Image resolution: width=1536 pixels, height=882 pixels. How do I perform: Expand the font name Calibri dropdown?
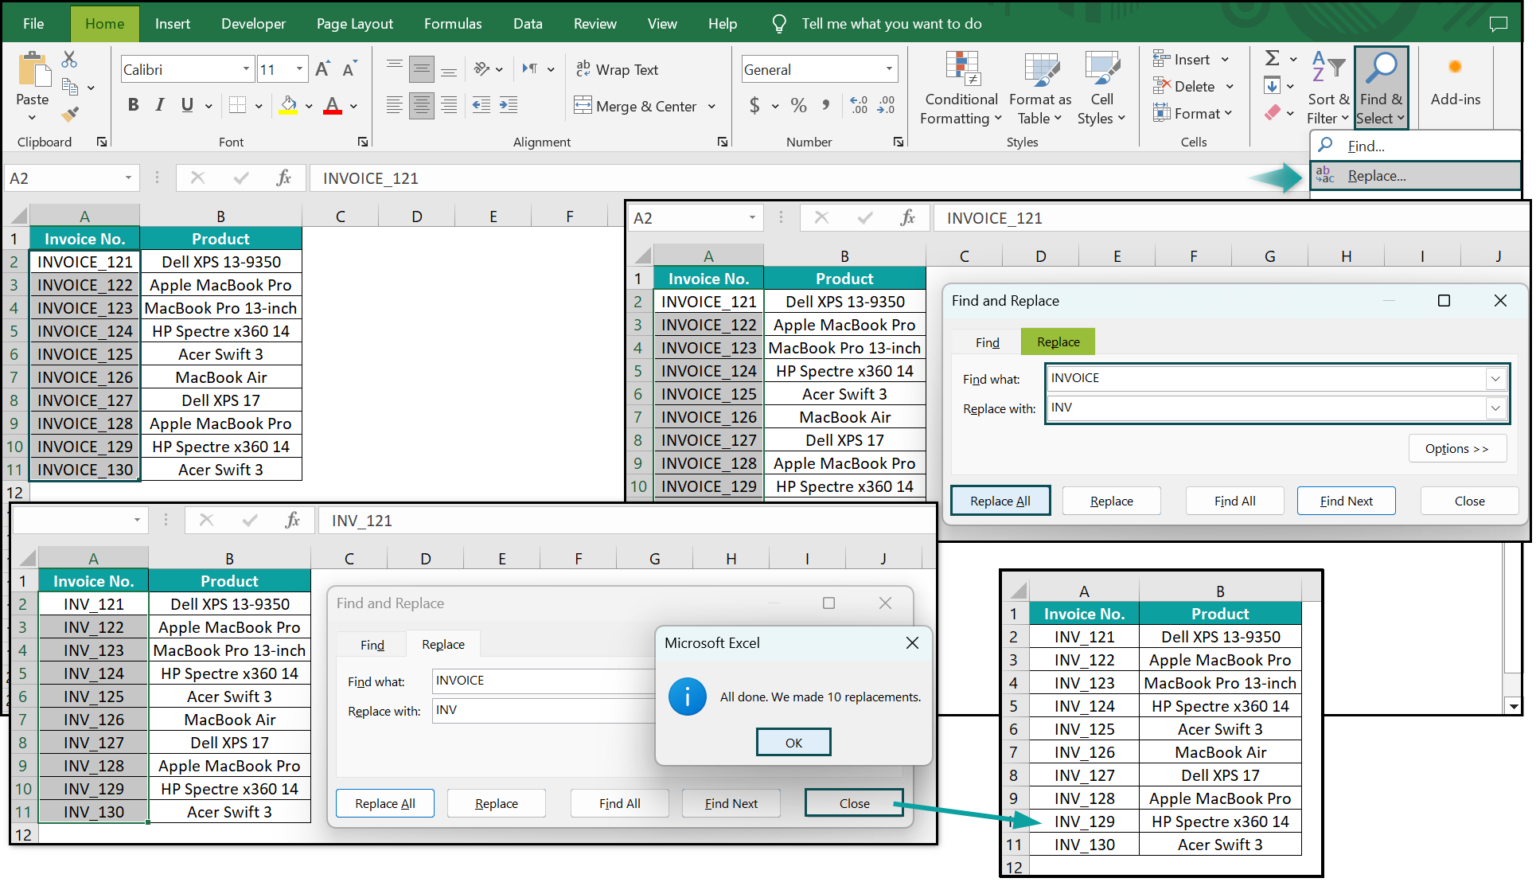(246, 69)
